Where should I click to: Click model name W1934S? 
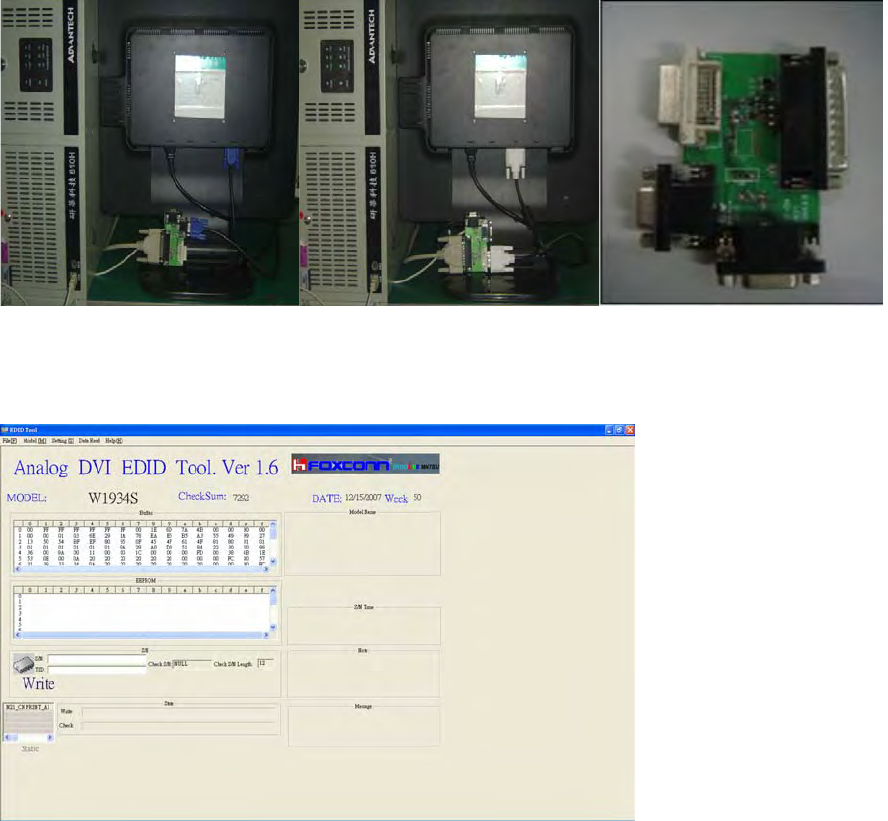coord(113,498)
